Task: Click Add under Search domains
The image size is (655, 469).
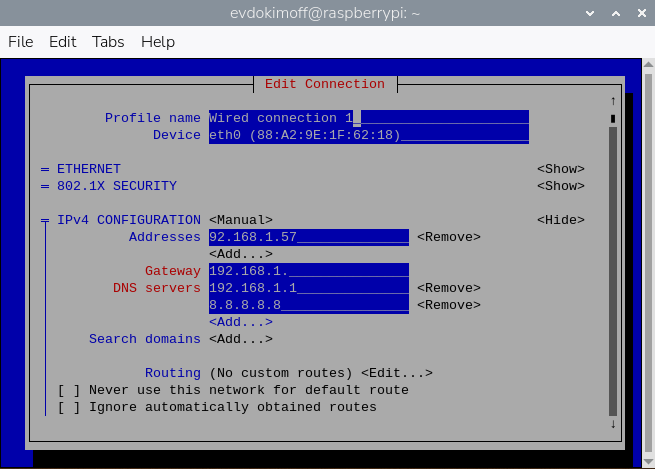Action: [240, 339]
